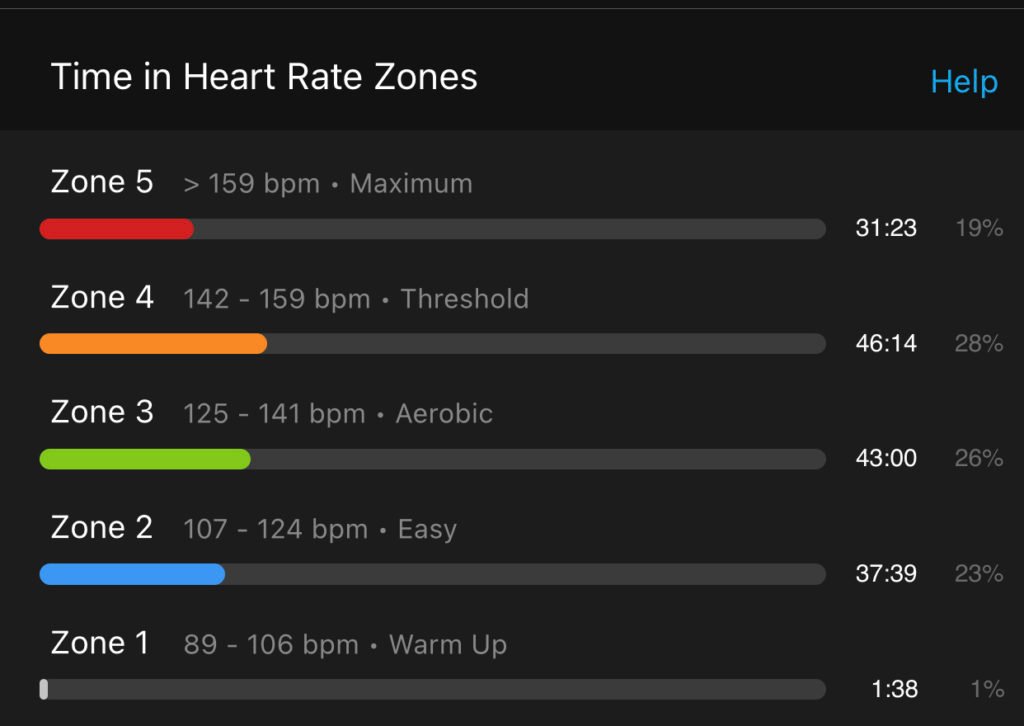1024x726 pixels.
Task: Click the 37:39 time value
Action: click(886, 574)
